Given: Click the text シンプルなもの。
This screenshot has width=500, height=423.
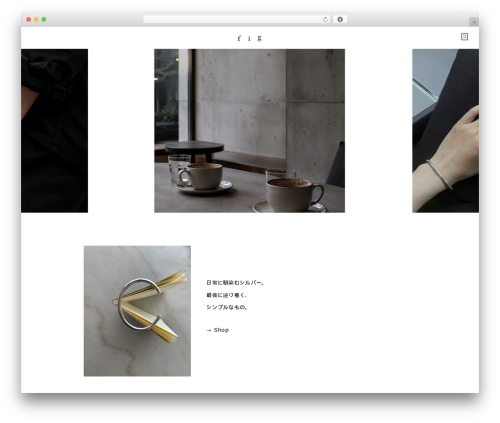Looking at the screenshot, I should tap(227, 307).
